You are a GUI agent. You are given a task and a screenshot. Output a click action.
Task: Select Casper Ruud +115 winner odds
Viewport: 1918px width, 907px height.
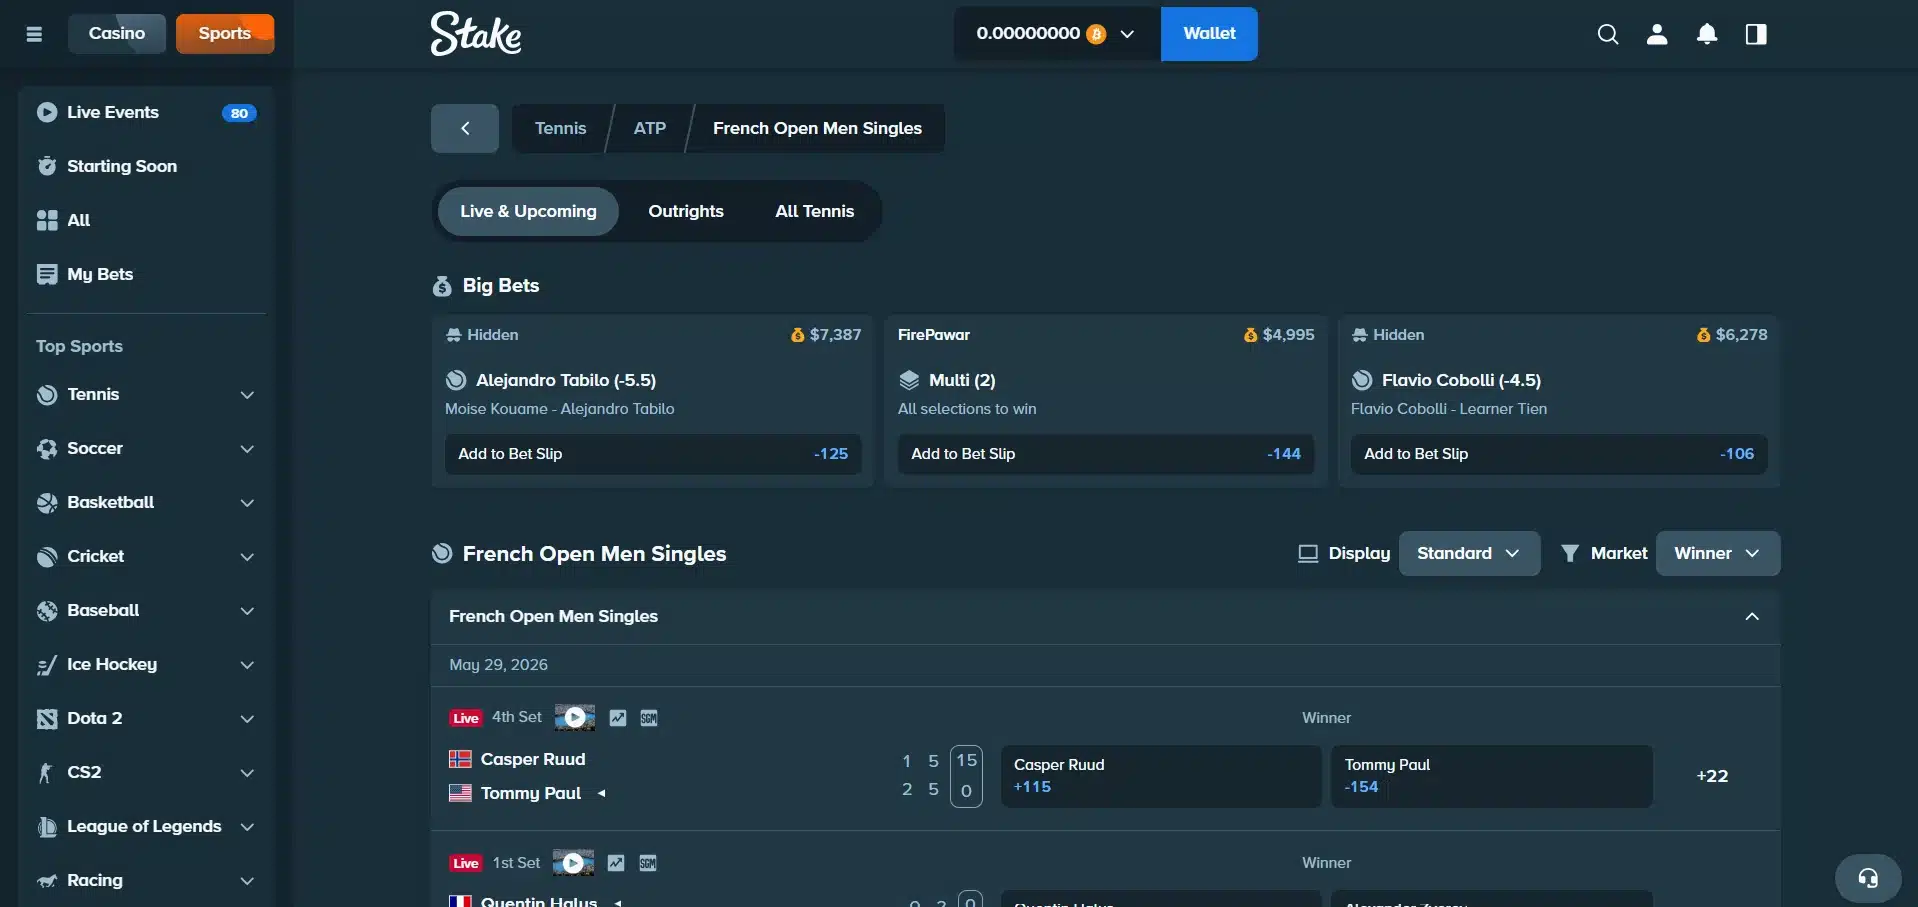click(x=1161, y=776)
